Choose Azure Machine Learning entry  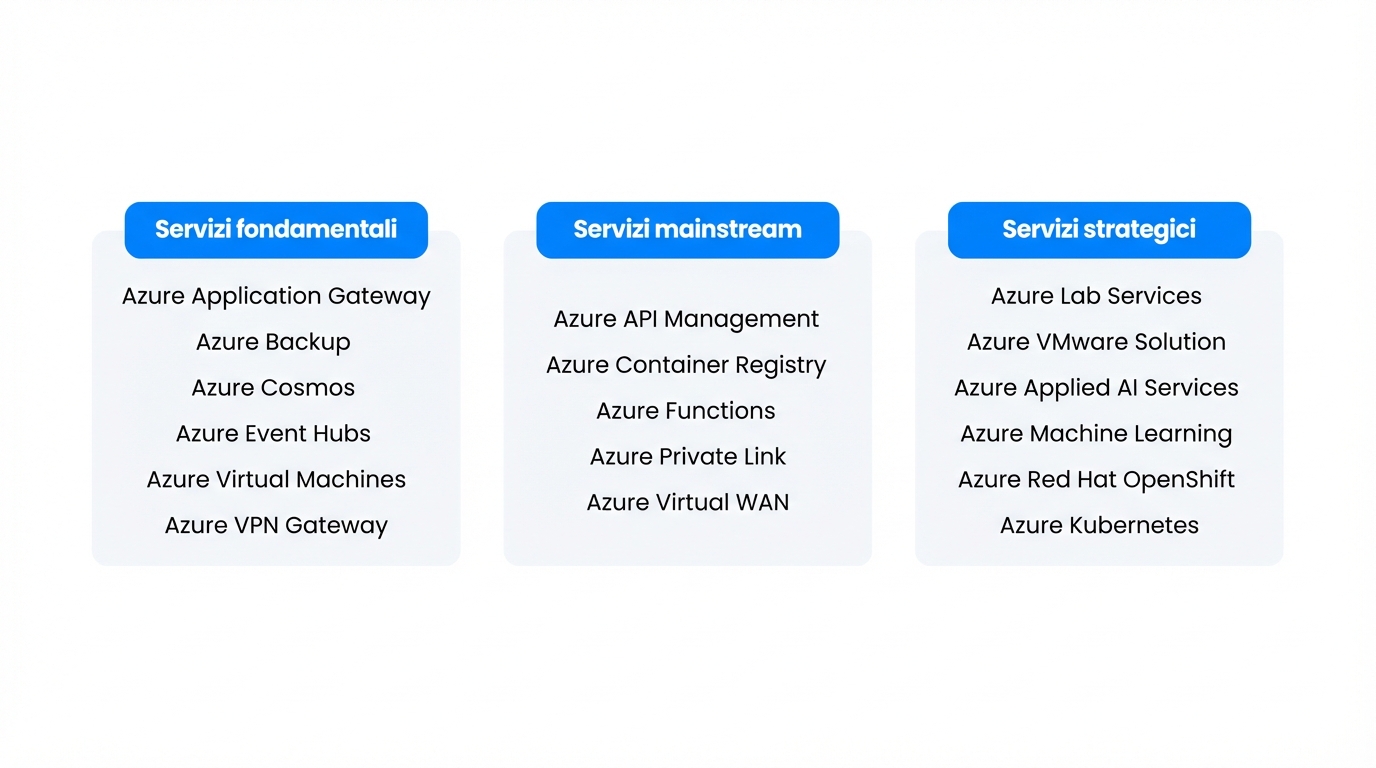coord(1096,434)
